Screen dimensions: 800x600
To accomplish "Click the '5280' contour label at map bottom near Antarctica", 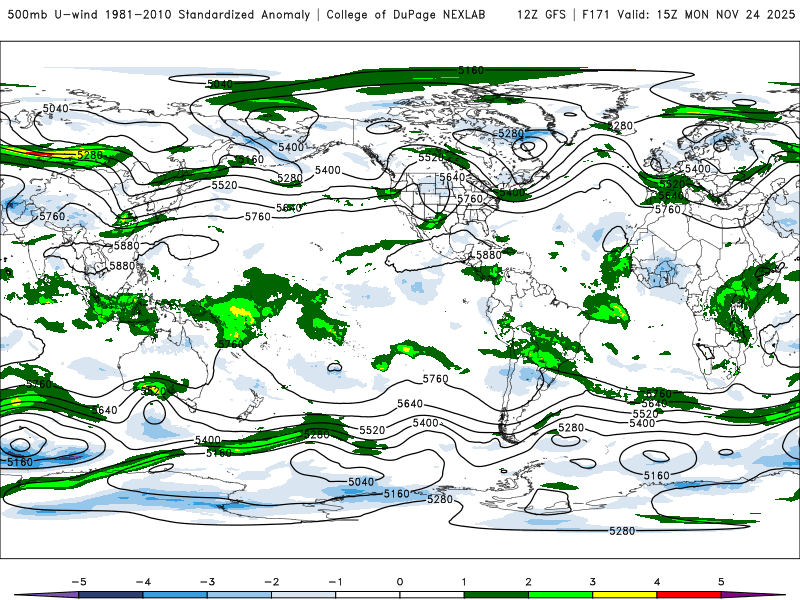I will [622, 531].
